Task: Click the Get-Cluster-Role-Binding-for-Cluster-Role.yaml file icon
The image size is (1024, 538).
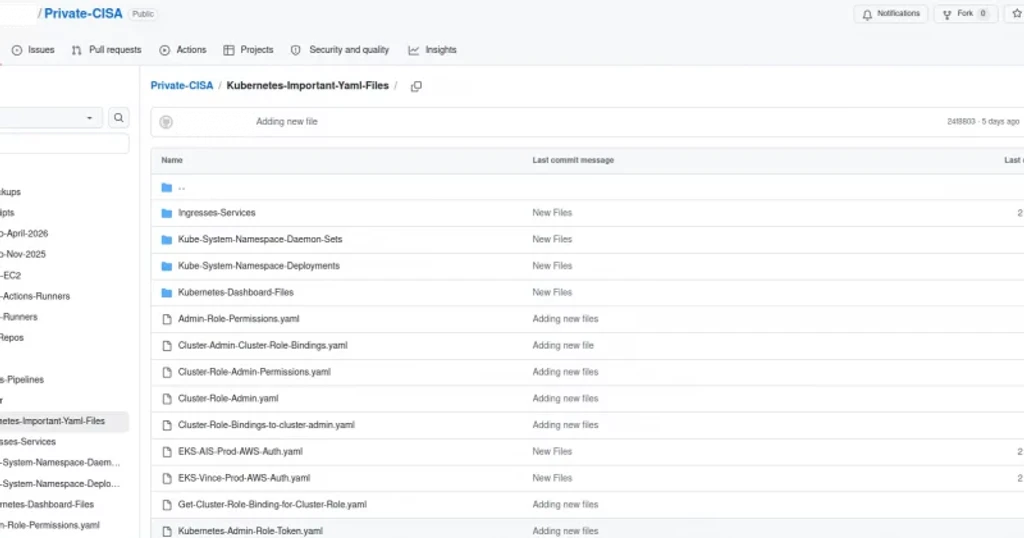Action: point(167,505)
